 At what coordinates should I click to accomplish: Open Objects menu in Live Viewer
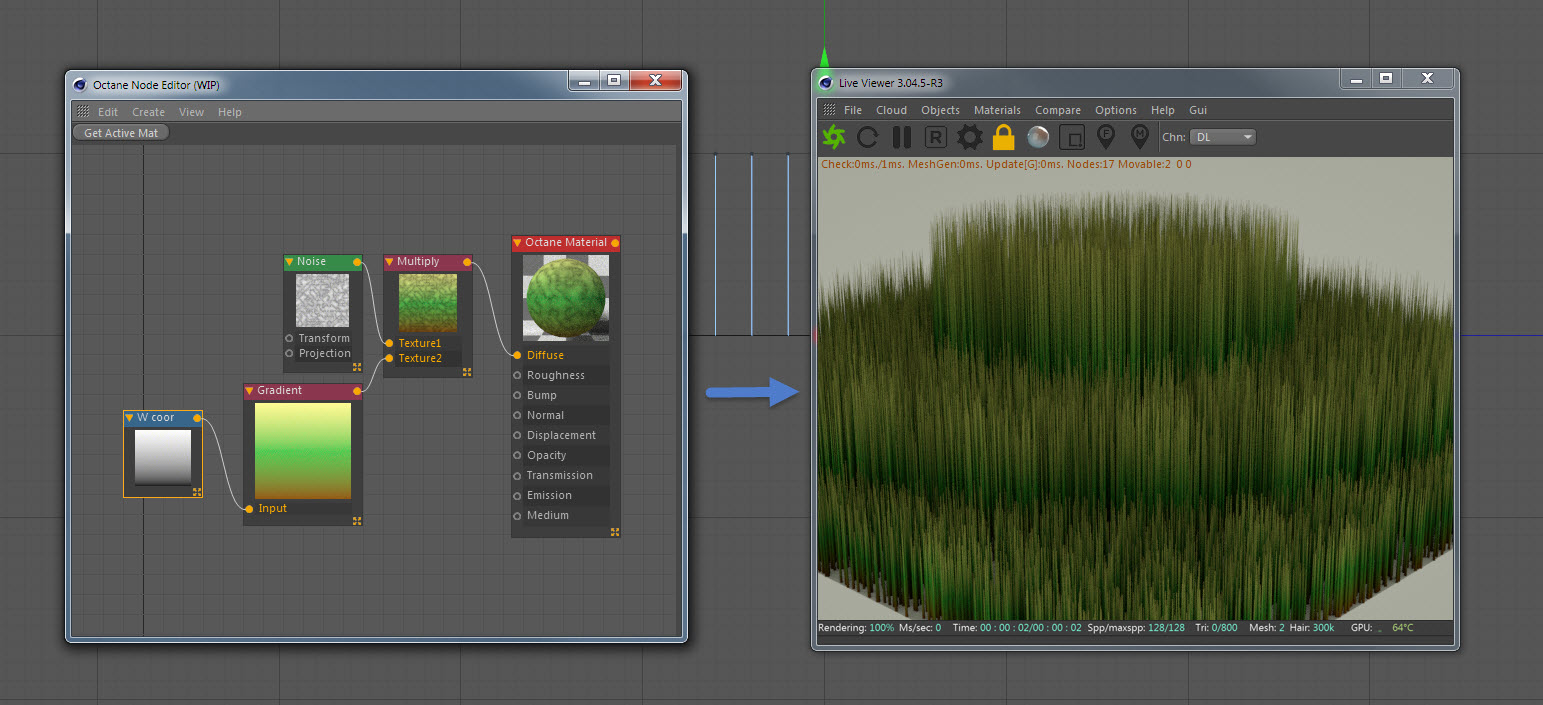pyautogui.click(x=941, y=110)
